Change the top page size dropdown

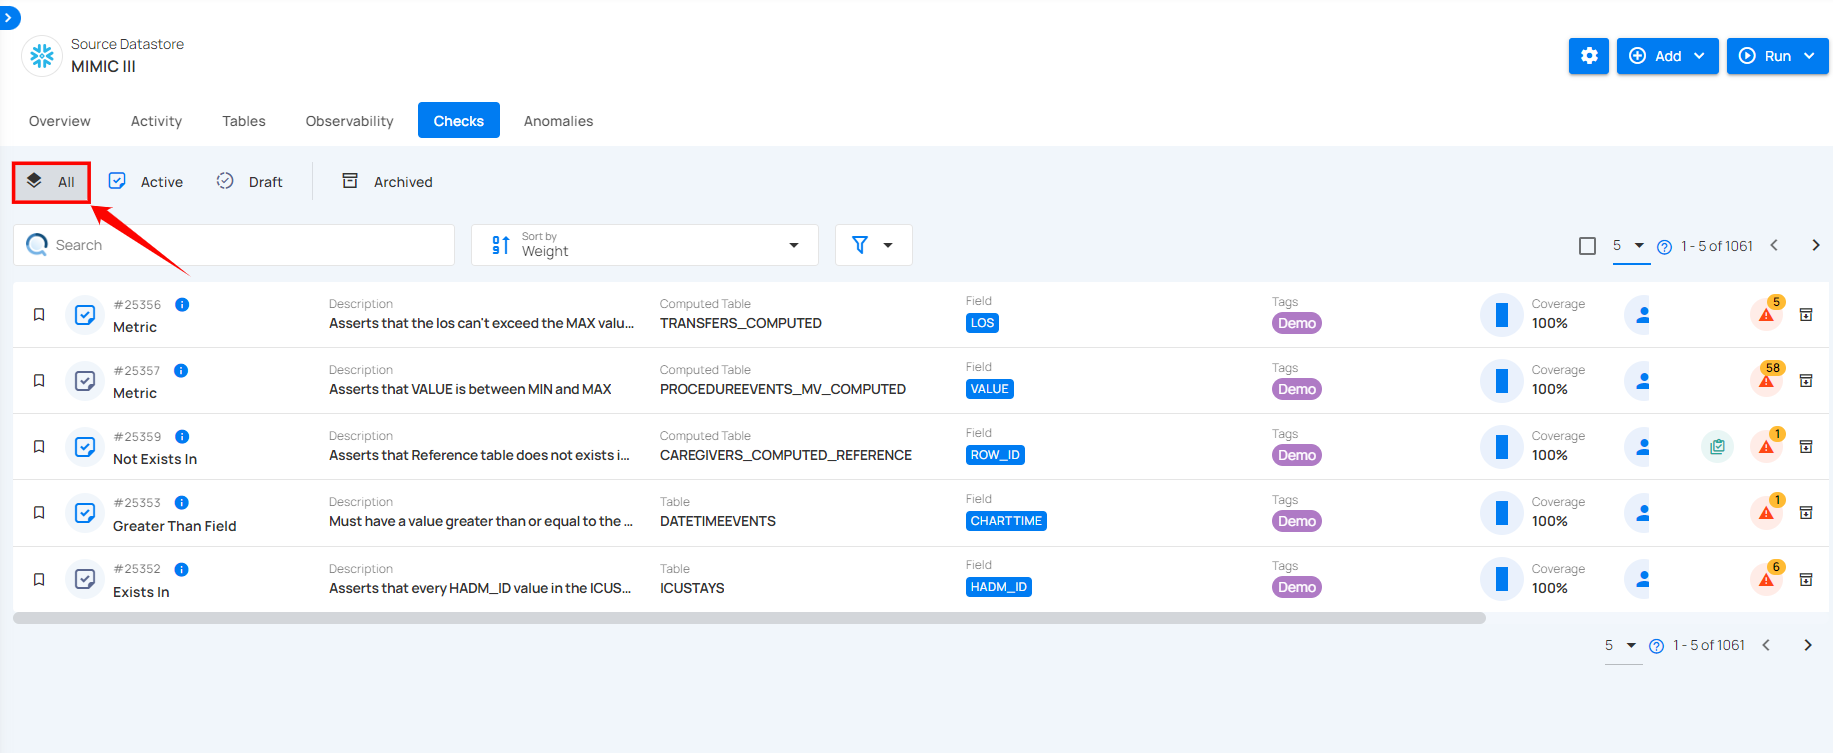point(1631,246)
